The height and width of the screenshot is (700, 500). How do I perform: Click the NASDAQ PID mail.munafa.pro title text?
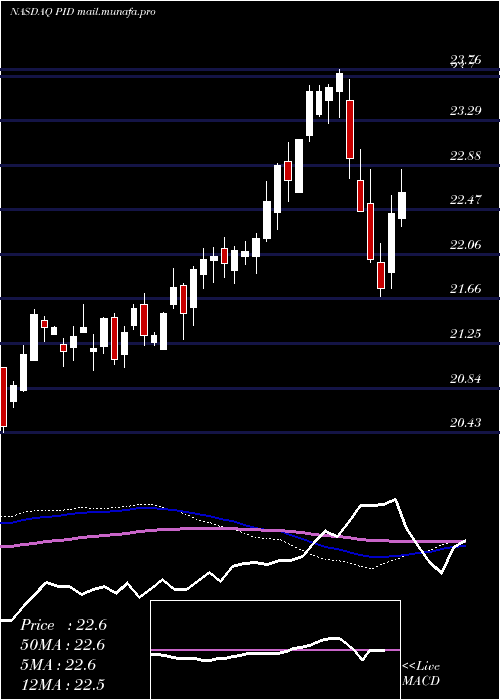pos(83,12)
